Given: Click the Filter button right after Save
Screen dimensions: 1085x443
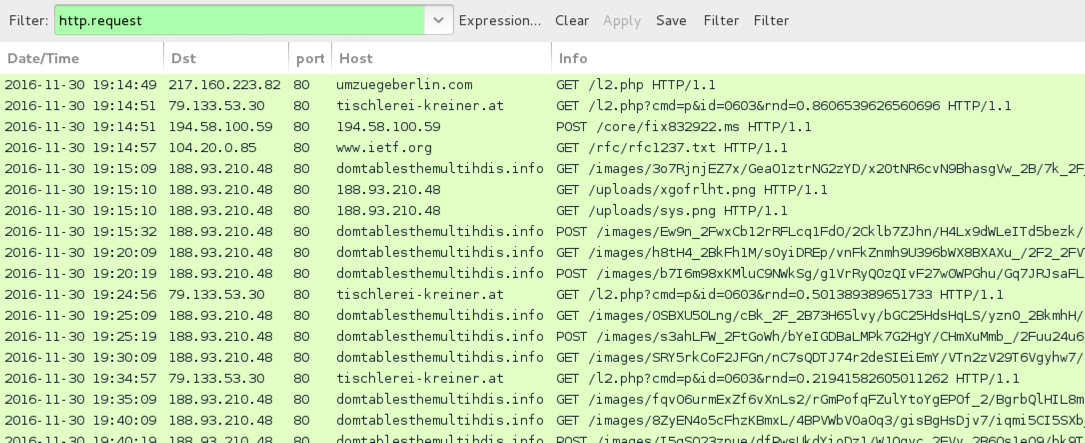Looking at the screenshot, I should pyautogui.click(x=720, y=20).
